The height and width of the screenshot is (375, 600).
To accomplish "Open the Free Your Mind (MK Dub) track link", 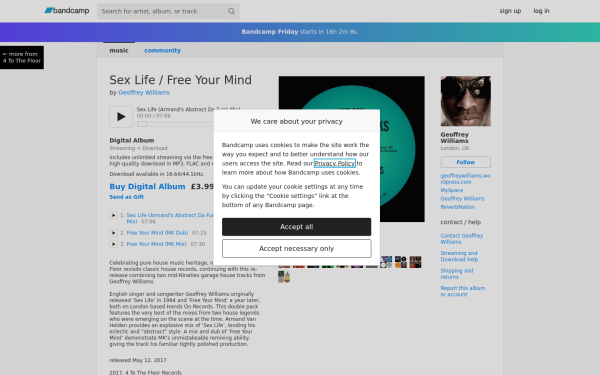I will [x=157, y=233].
